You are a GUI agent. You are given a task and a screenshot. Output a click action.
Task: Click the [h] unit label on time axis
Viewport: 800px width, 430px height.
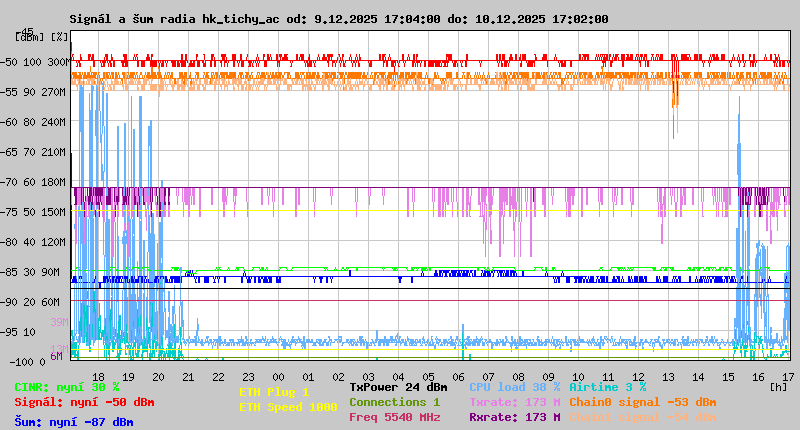pyautogui.click(x=777, y=385)
